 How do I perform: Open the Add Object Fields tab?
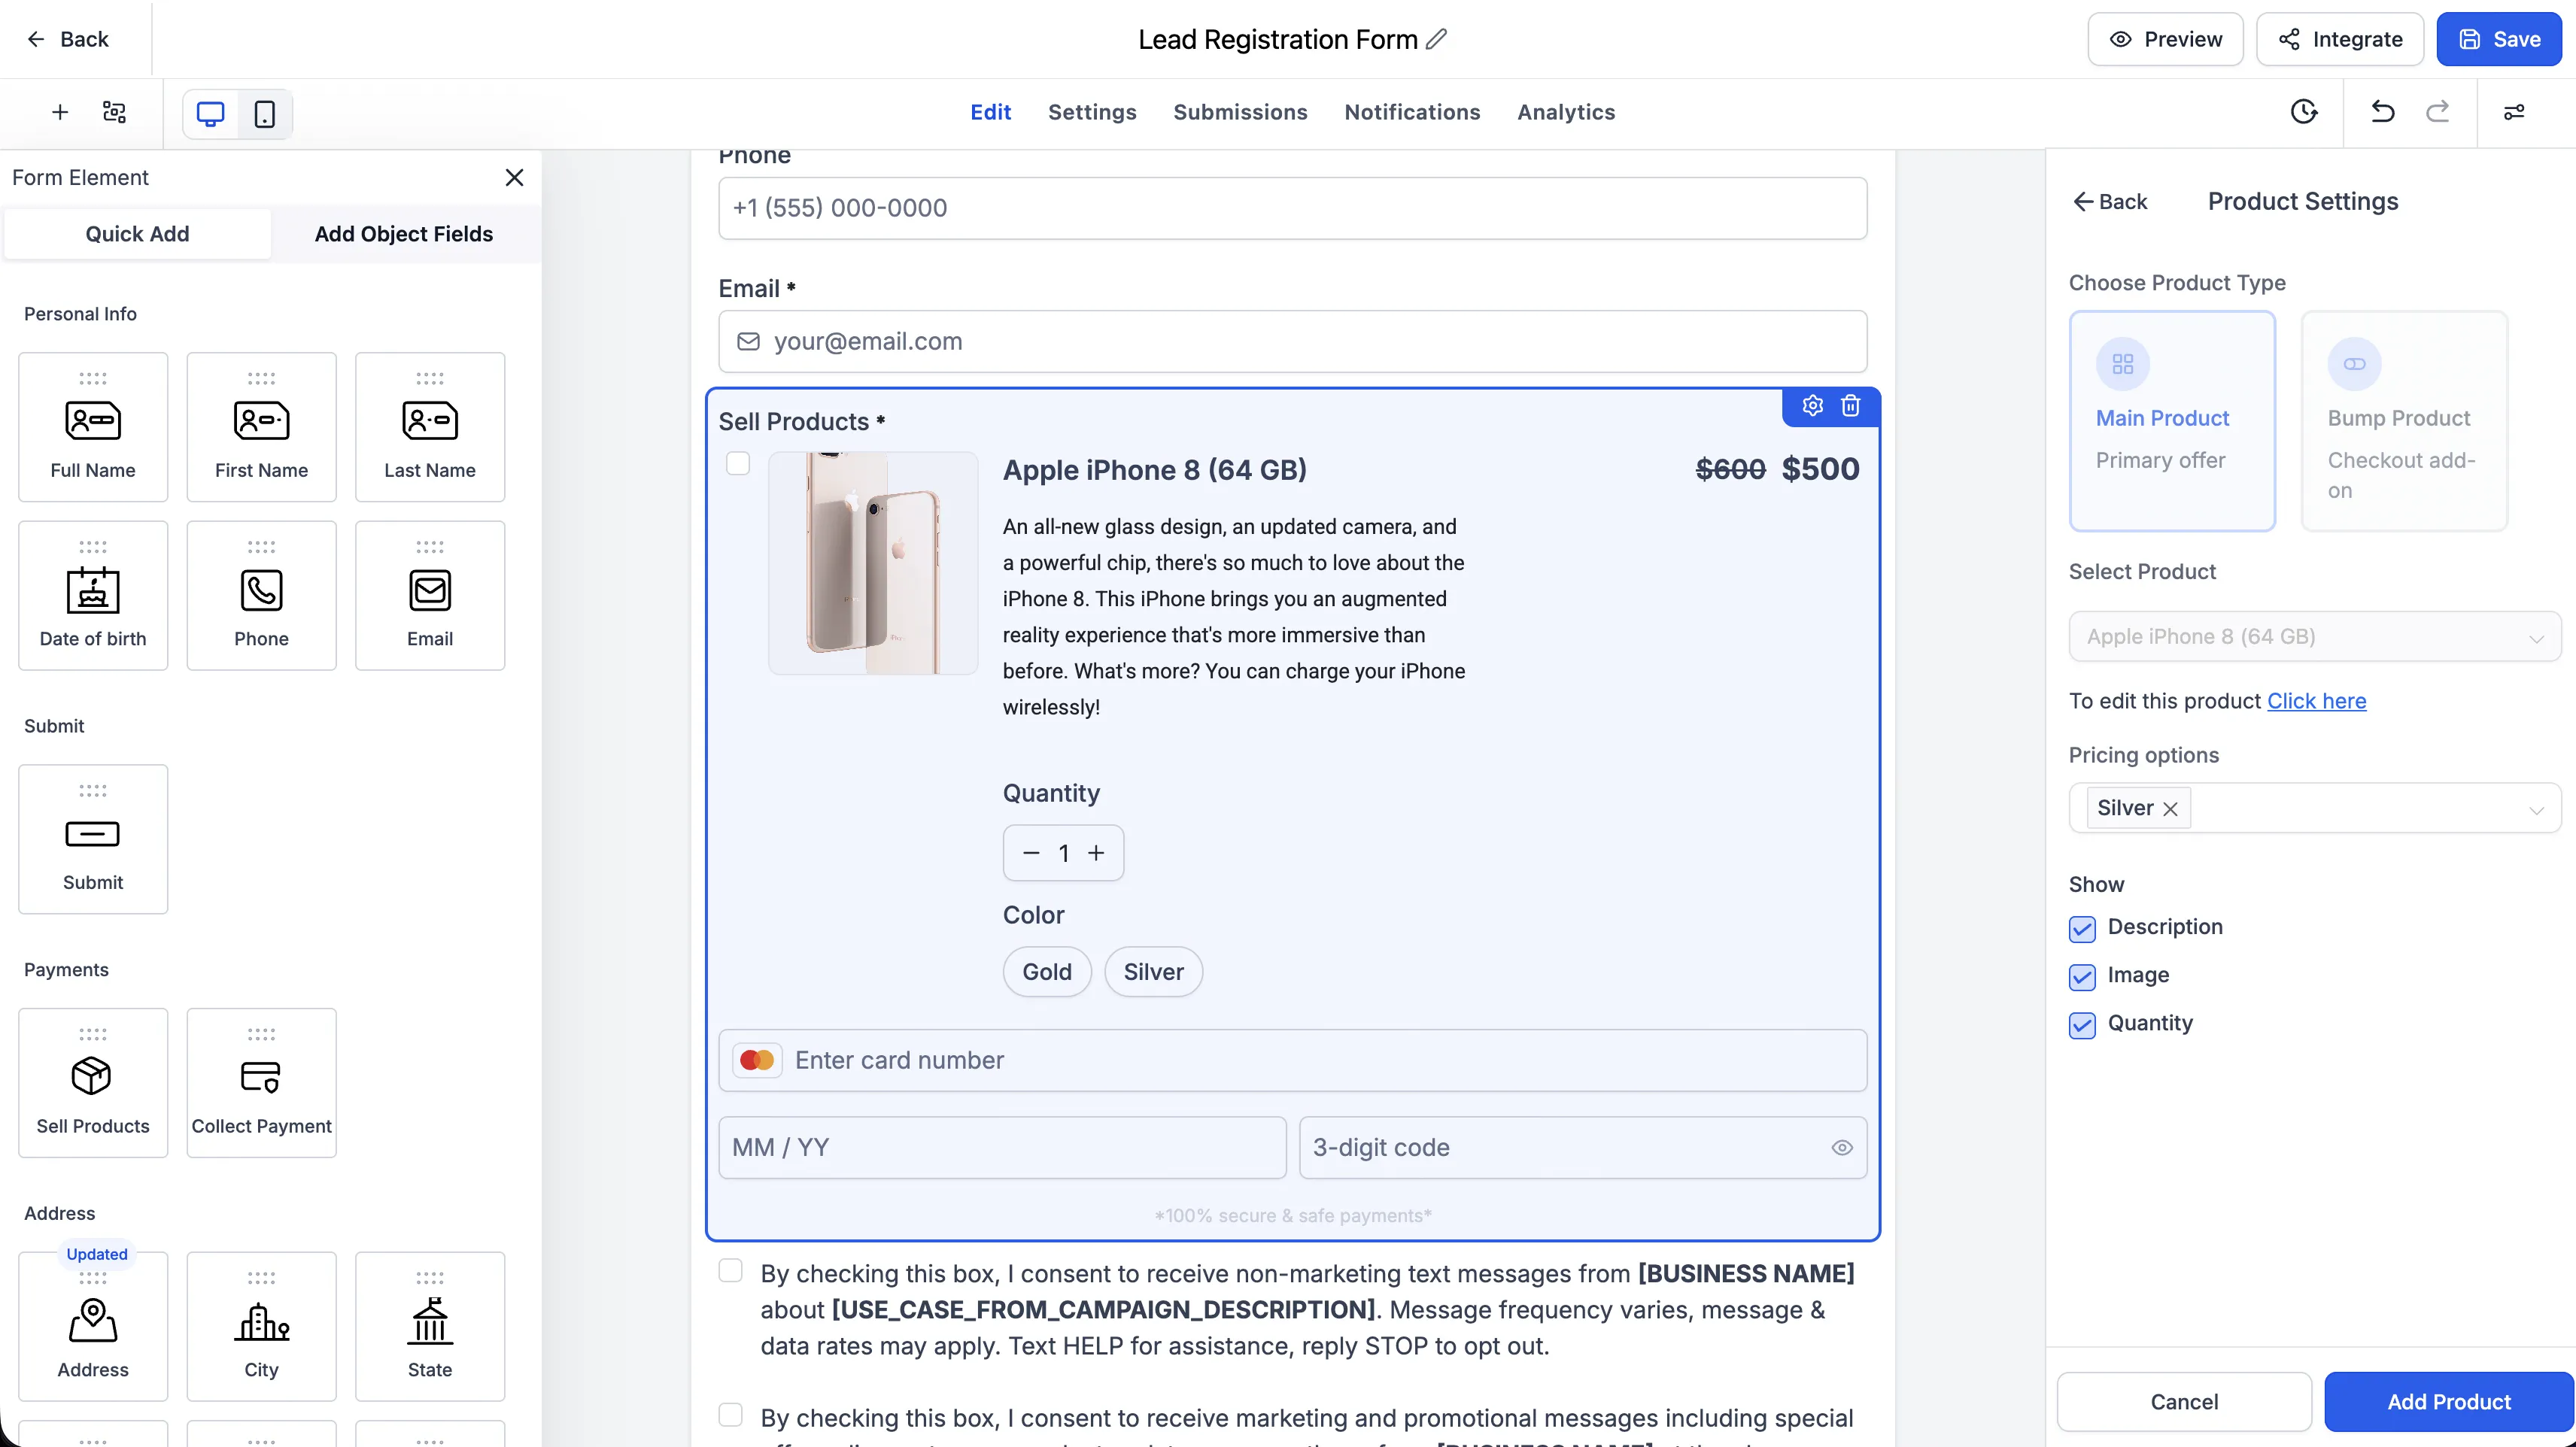pyautogui.click(x=404, y=234)
